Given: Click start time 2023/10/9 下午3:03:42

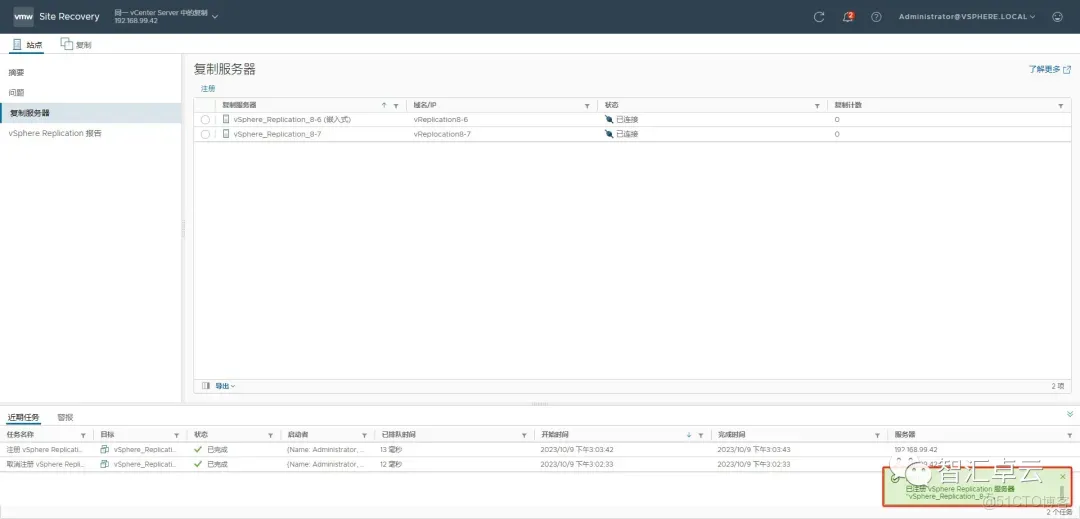Looking at the screenshot, I should coord(578,449).
